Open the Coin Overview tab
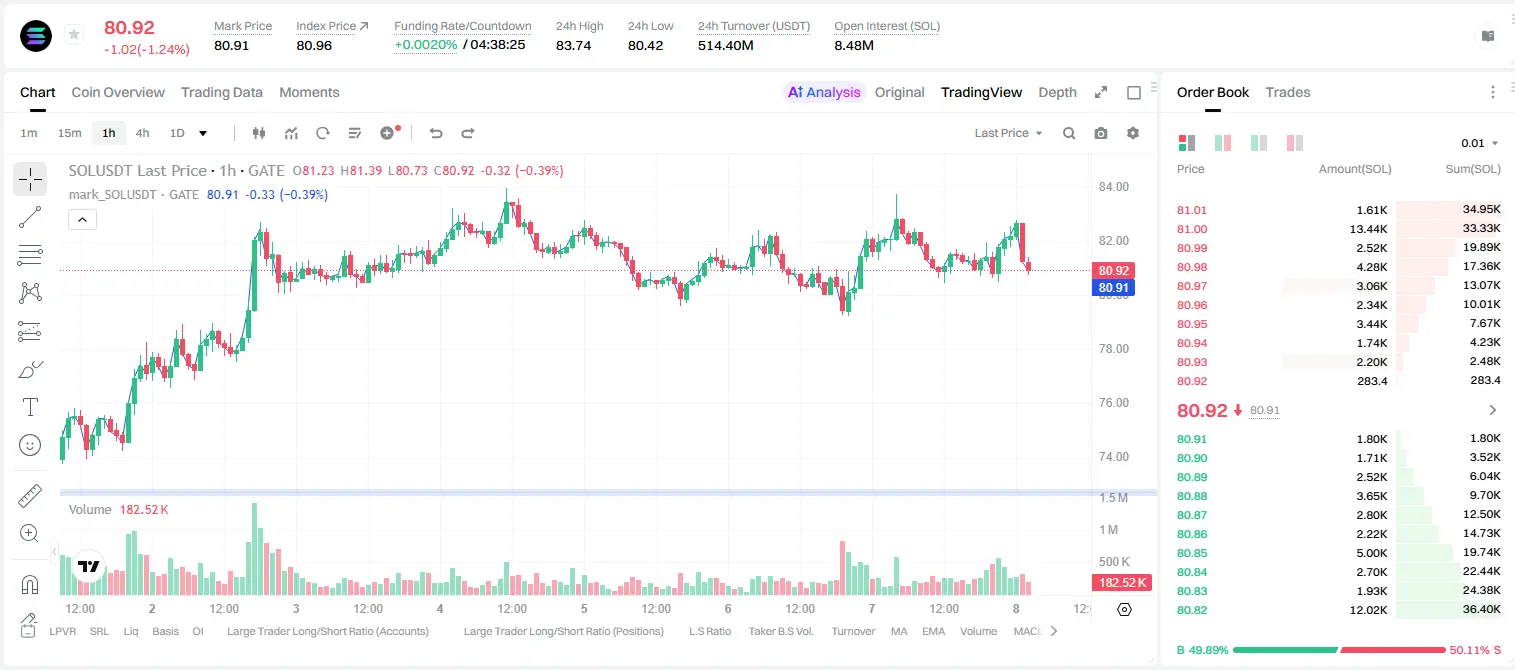The height and width of the screenshot is (670, 1515). [x=118, y=92]
